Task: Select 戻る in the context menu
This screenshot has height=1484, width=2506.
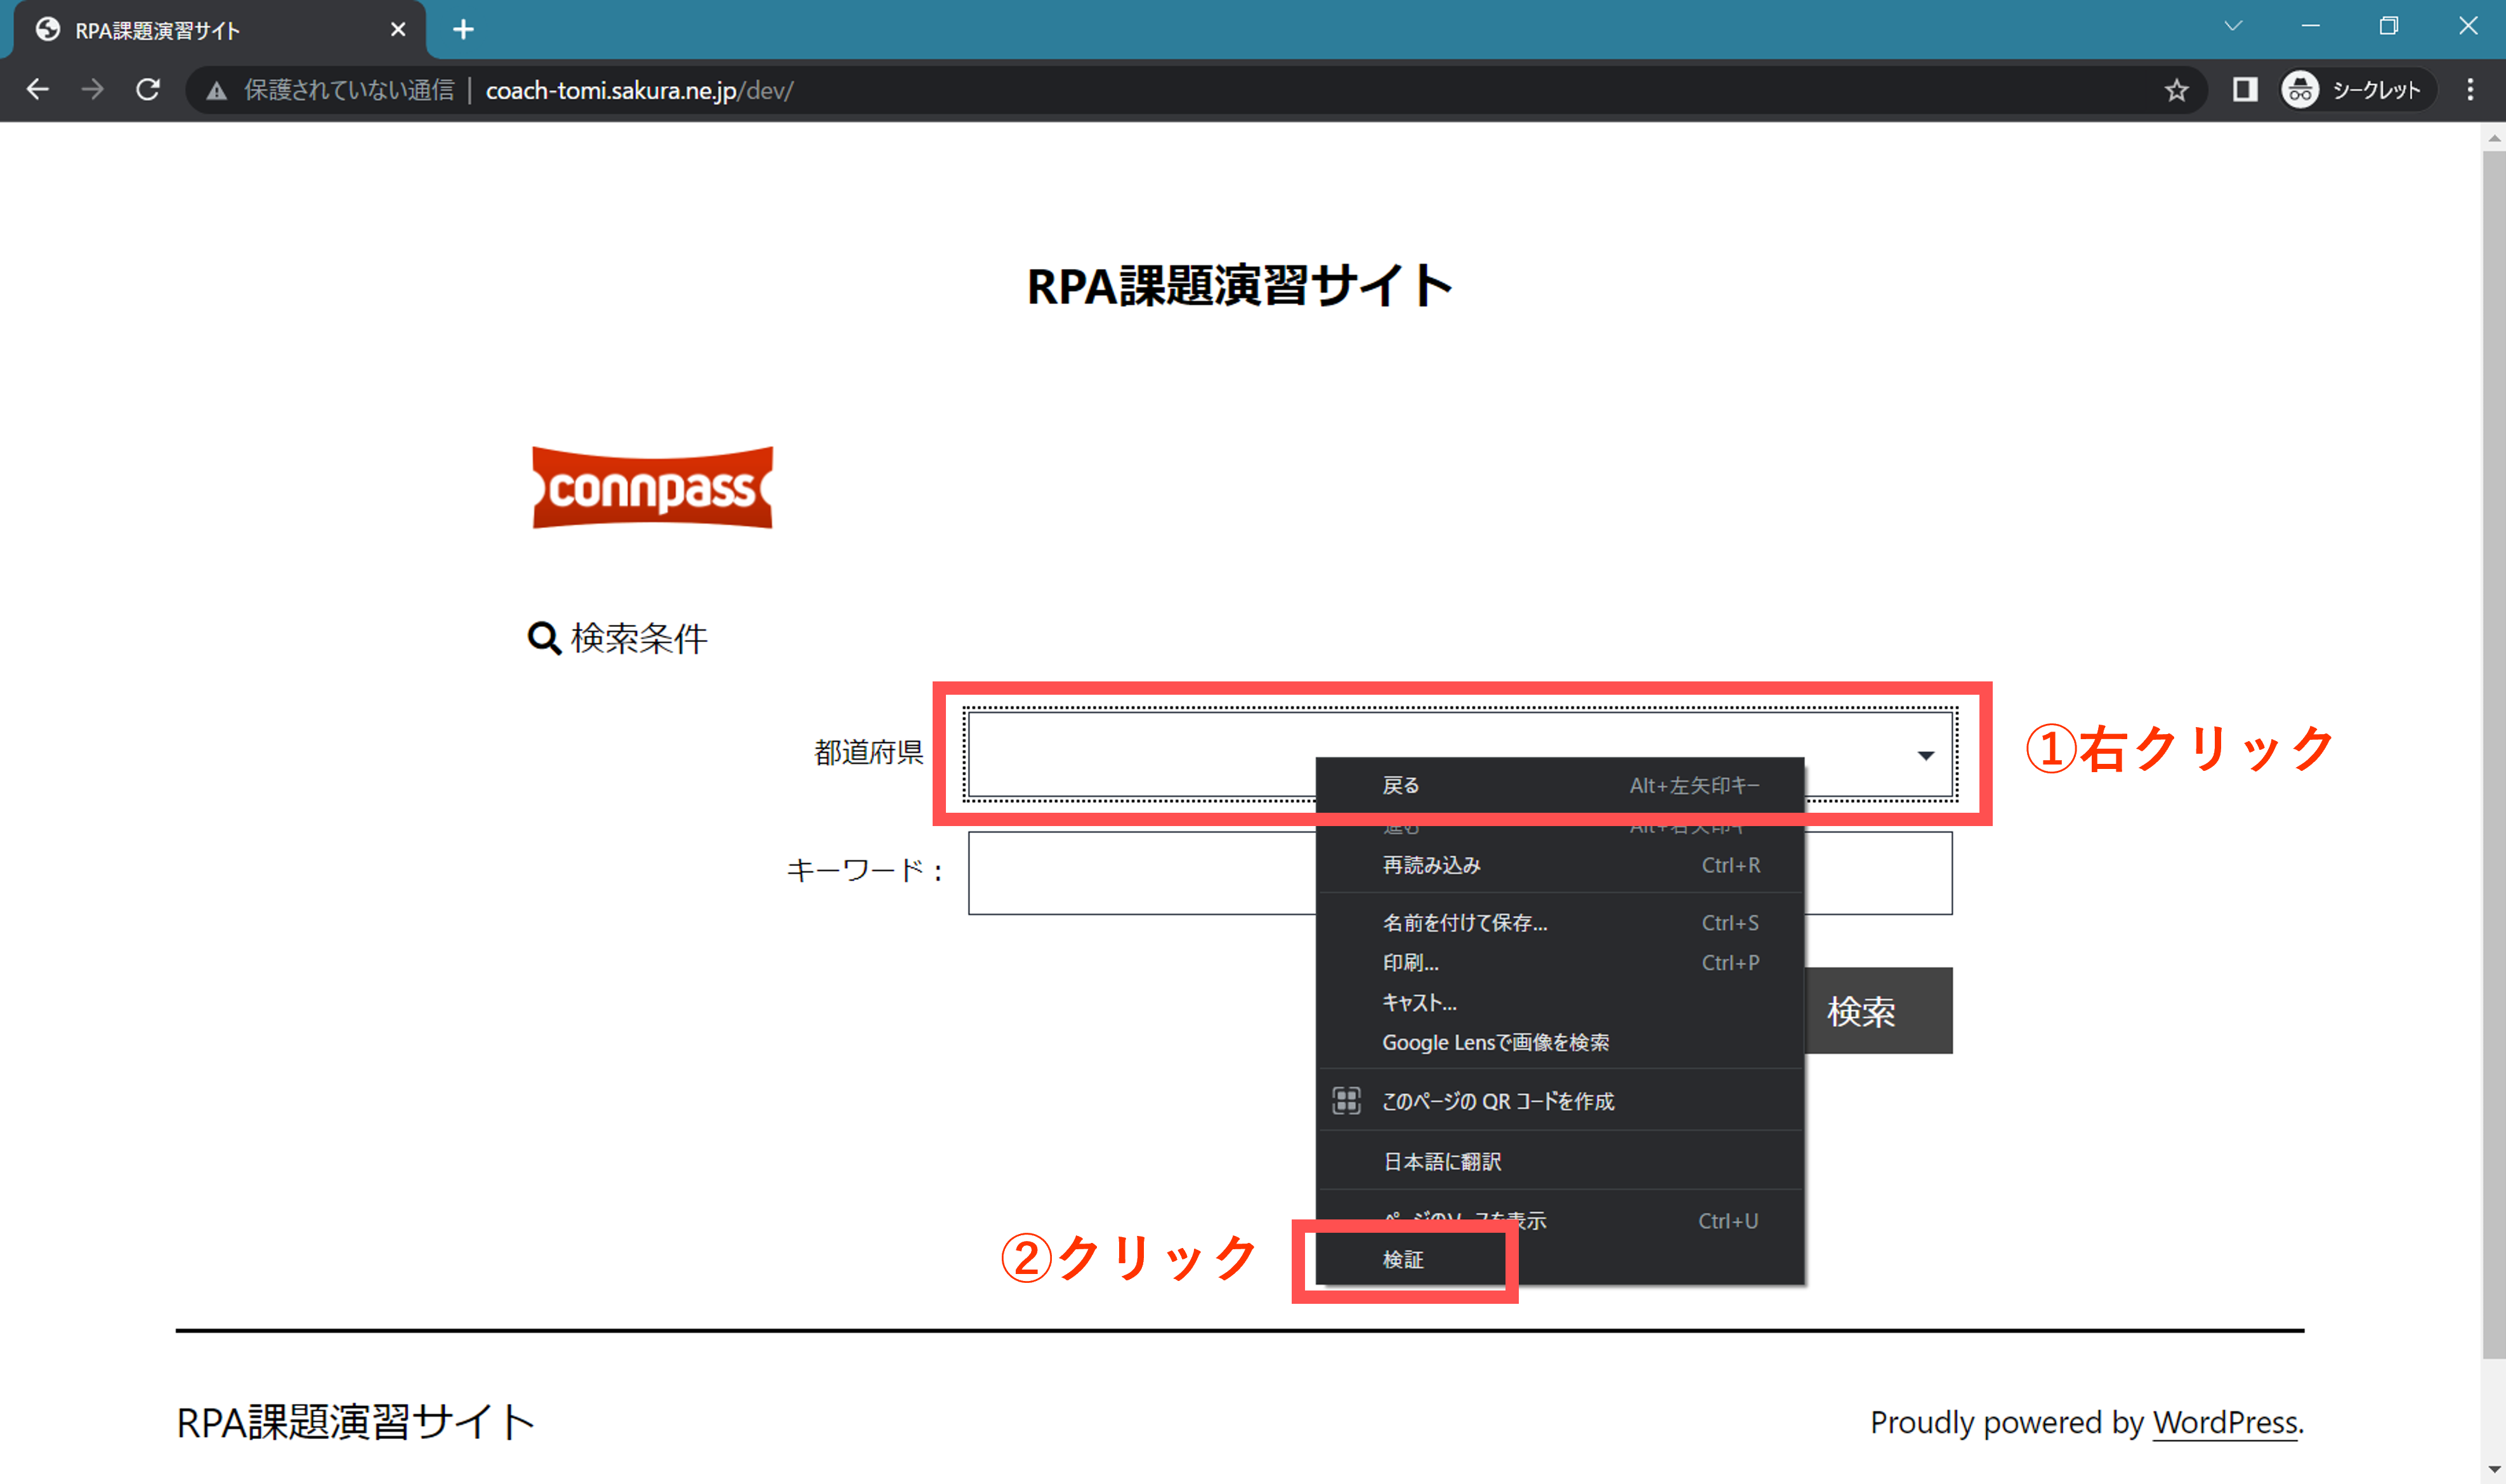Action: point(1560,785)
